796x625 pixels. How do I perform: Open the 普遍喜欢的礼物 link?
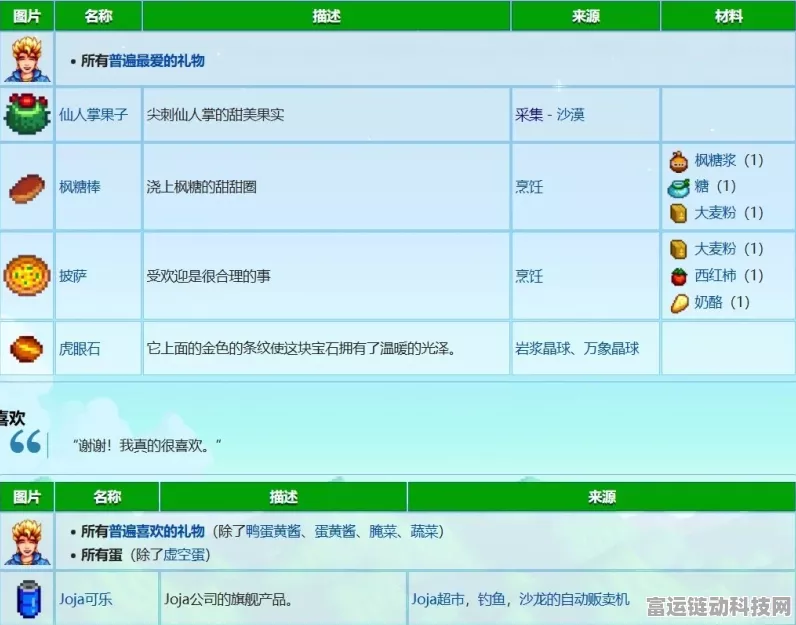pyautogui.click(x=156, y=532)
